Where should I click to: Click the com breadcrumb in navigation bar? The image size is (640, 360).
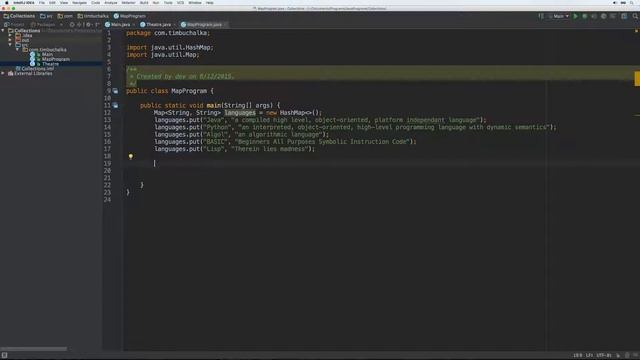(65, 16)
